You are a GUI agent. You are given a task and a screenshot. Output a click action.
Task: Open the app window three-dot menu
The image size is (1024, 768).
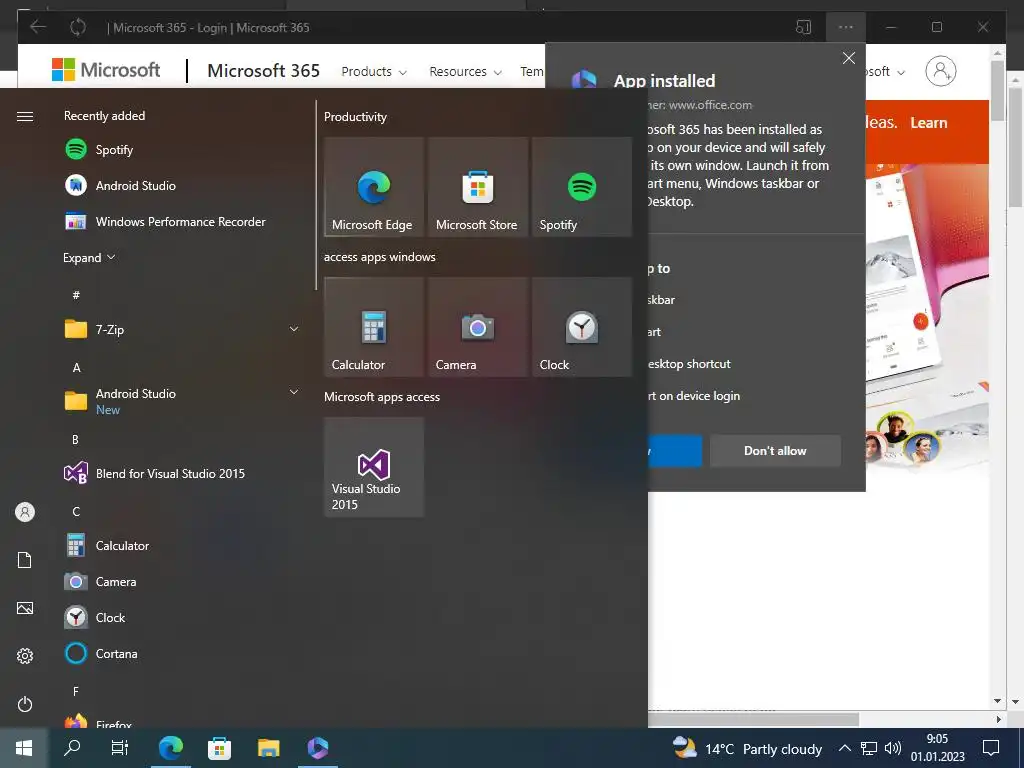click(846, 27)
